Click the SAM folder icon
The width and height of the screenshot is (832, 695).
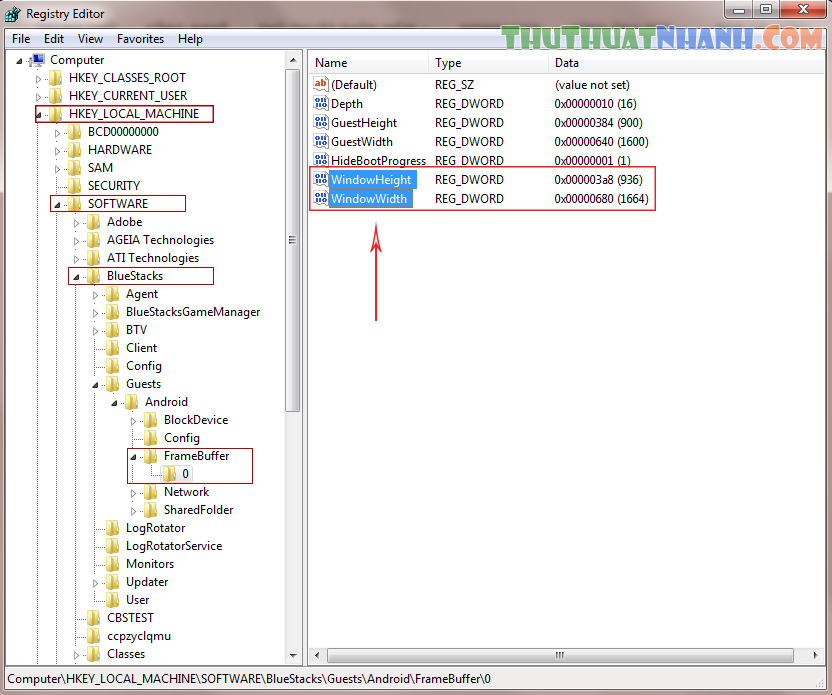(x=75, y=168)
